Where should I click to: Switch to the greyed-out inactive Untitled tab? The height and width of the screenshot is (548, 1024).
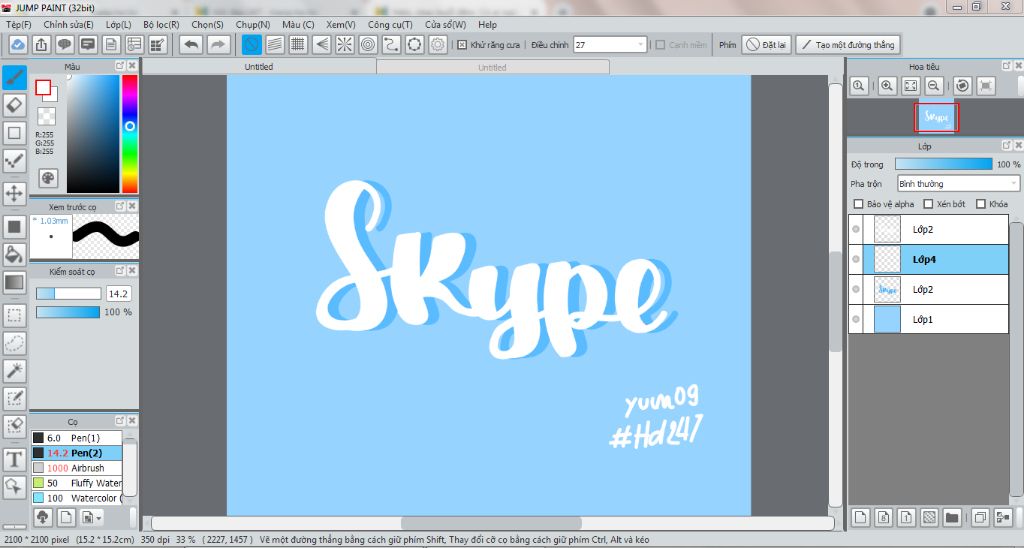(492, 67)
